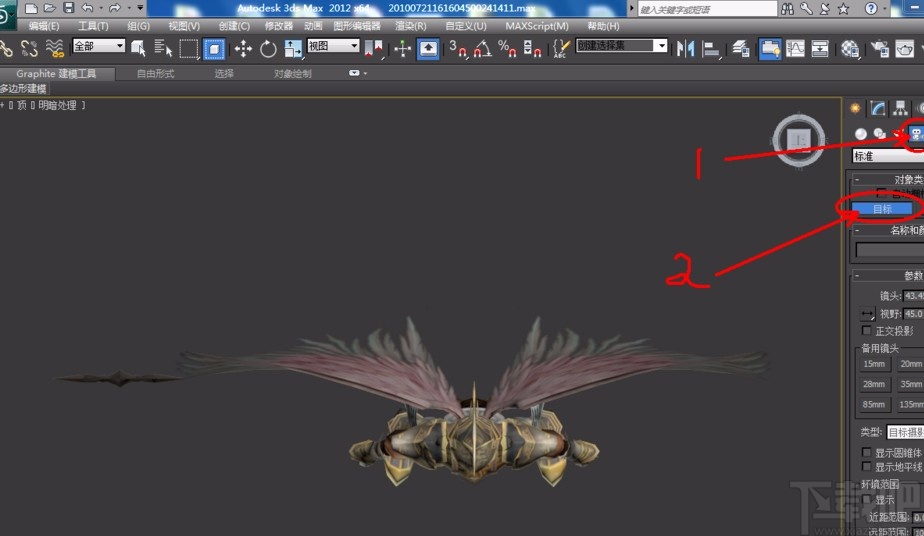The height and width of the screenshot is (536, 924).
Task: Open the Help question mark icon
Action: tap(870, 8)
